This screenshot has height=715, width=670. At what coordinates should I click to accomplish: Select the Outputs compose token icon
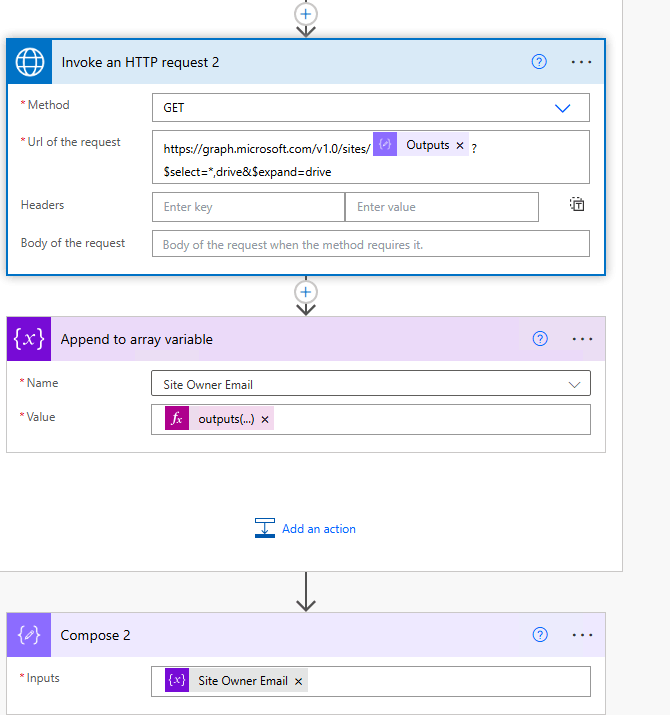(x=385, y=144)
